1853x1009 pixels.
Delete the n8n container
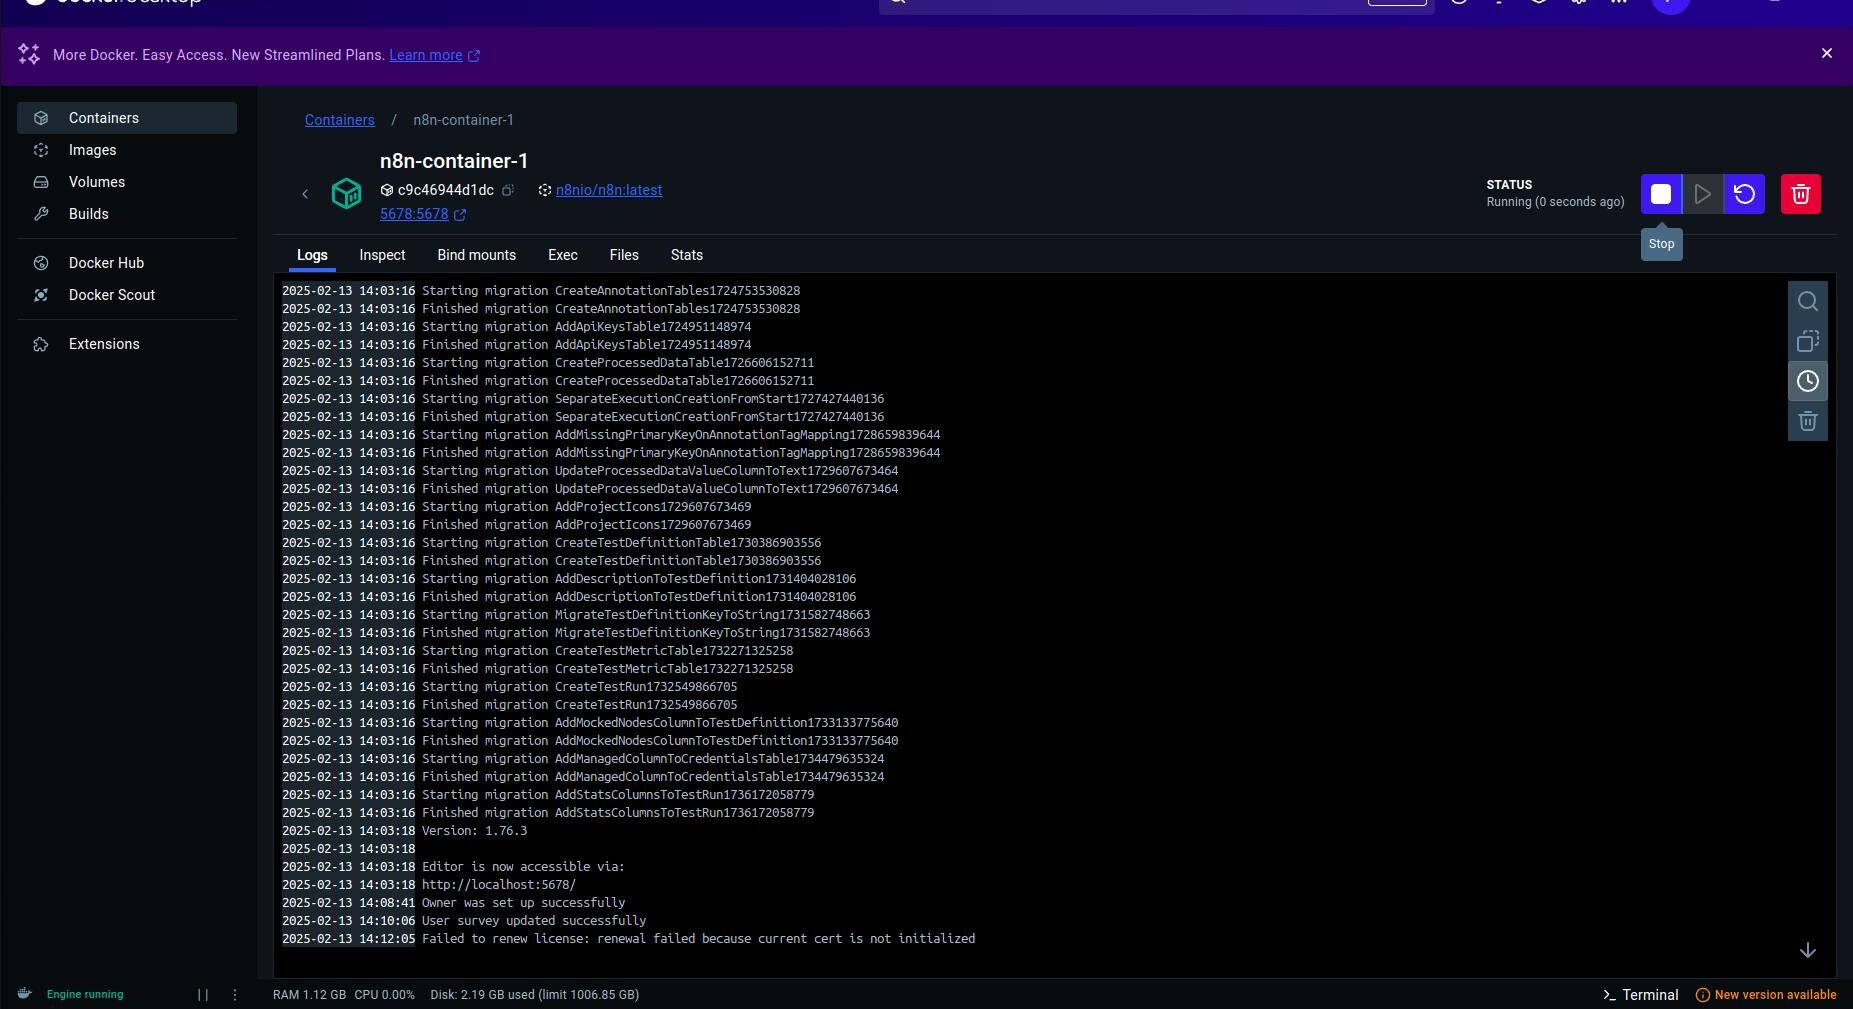1800,194
